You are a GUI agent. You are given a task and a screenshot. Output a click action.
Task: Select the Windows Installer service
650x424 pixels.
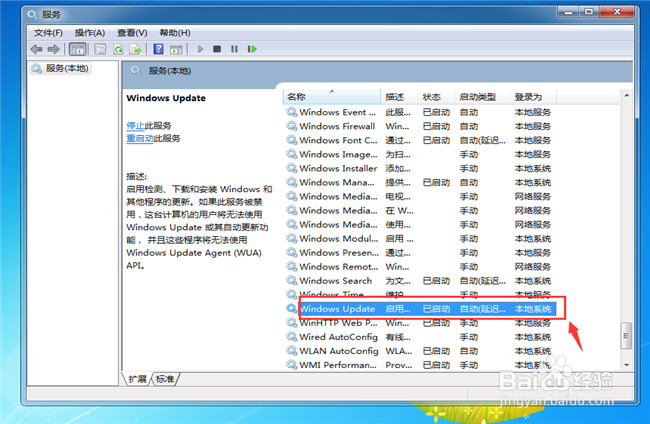pos(420,169)
